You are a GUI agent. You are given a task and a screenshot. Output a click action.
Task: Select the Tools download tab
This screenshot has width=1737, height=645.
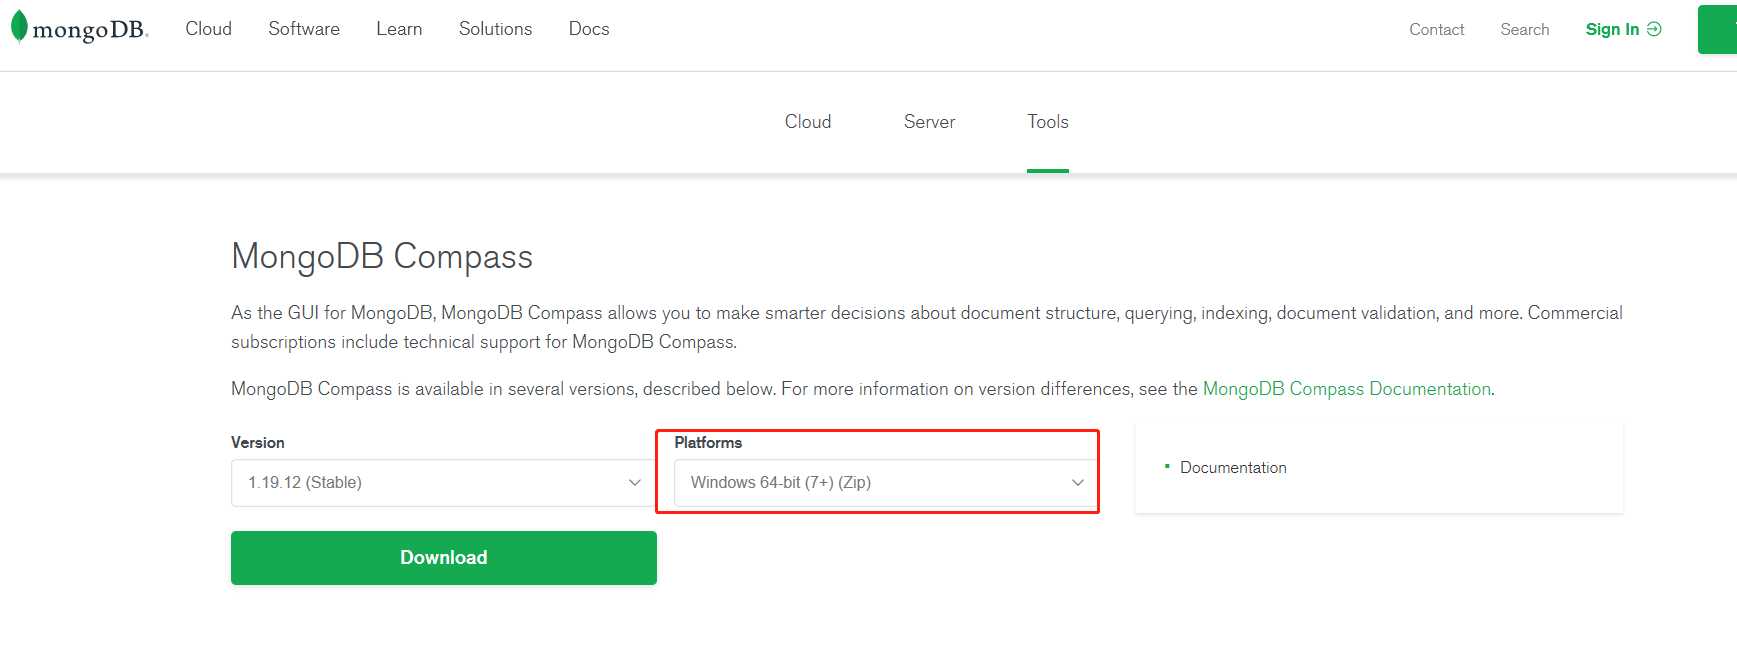(1048, 122)
